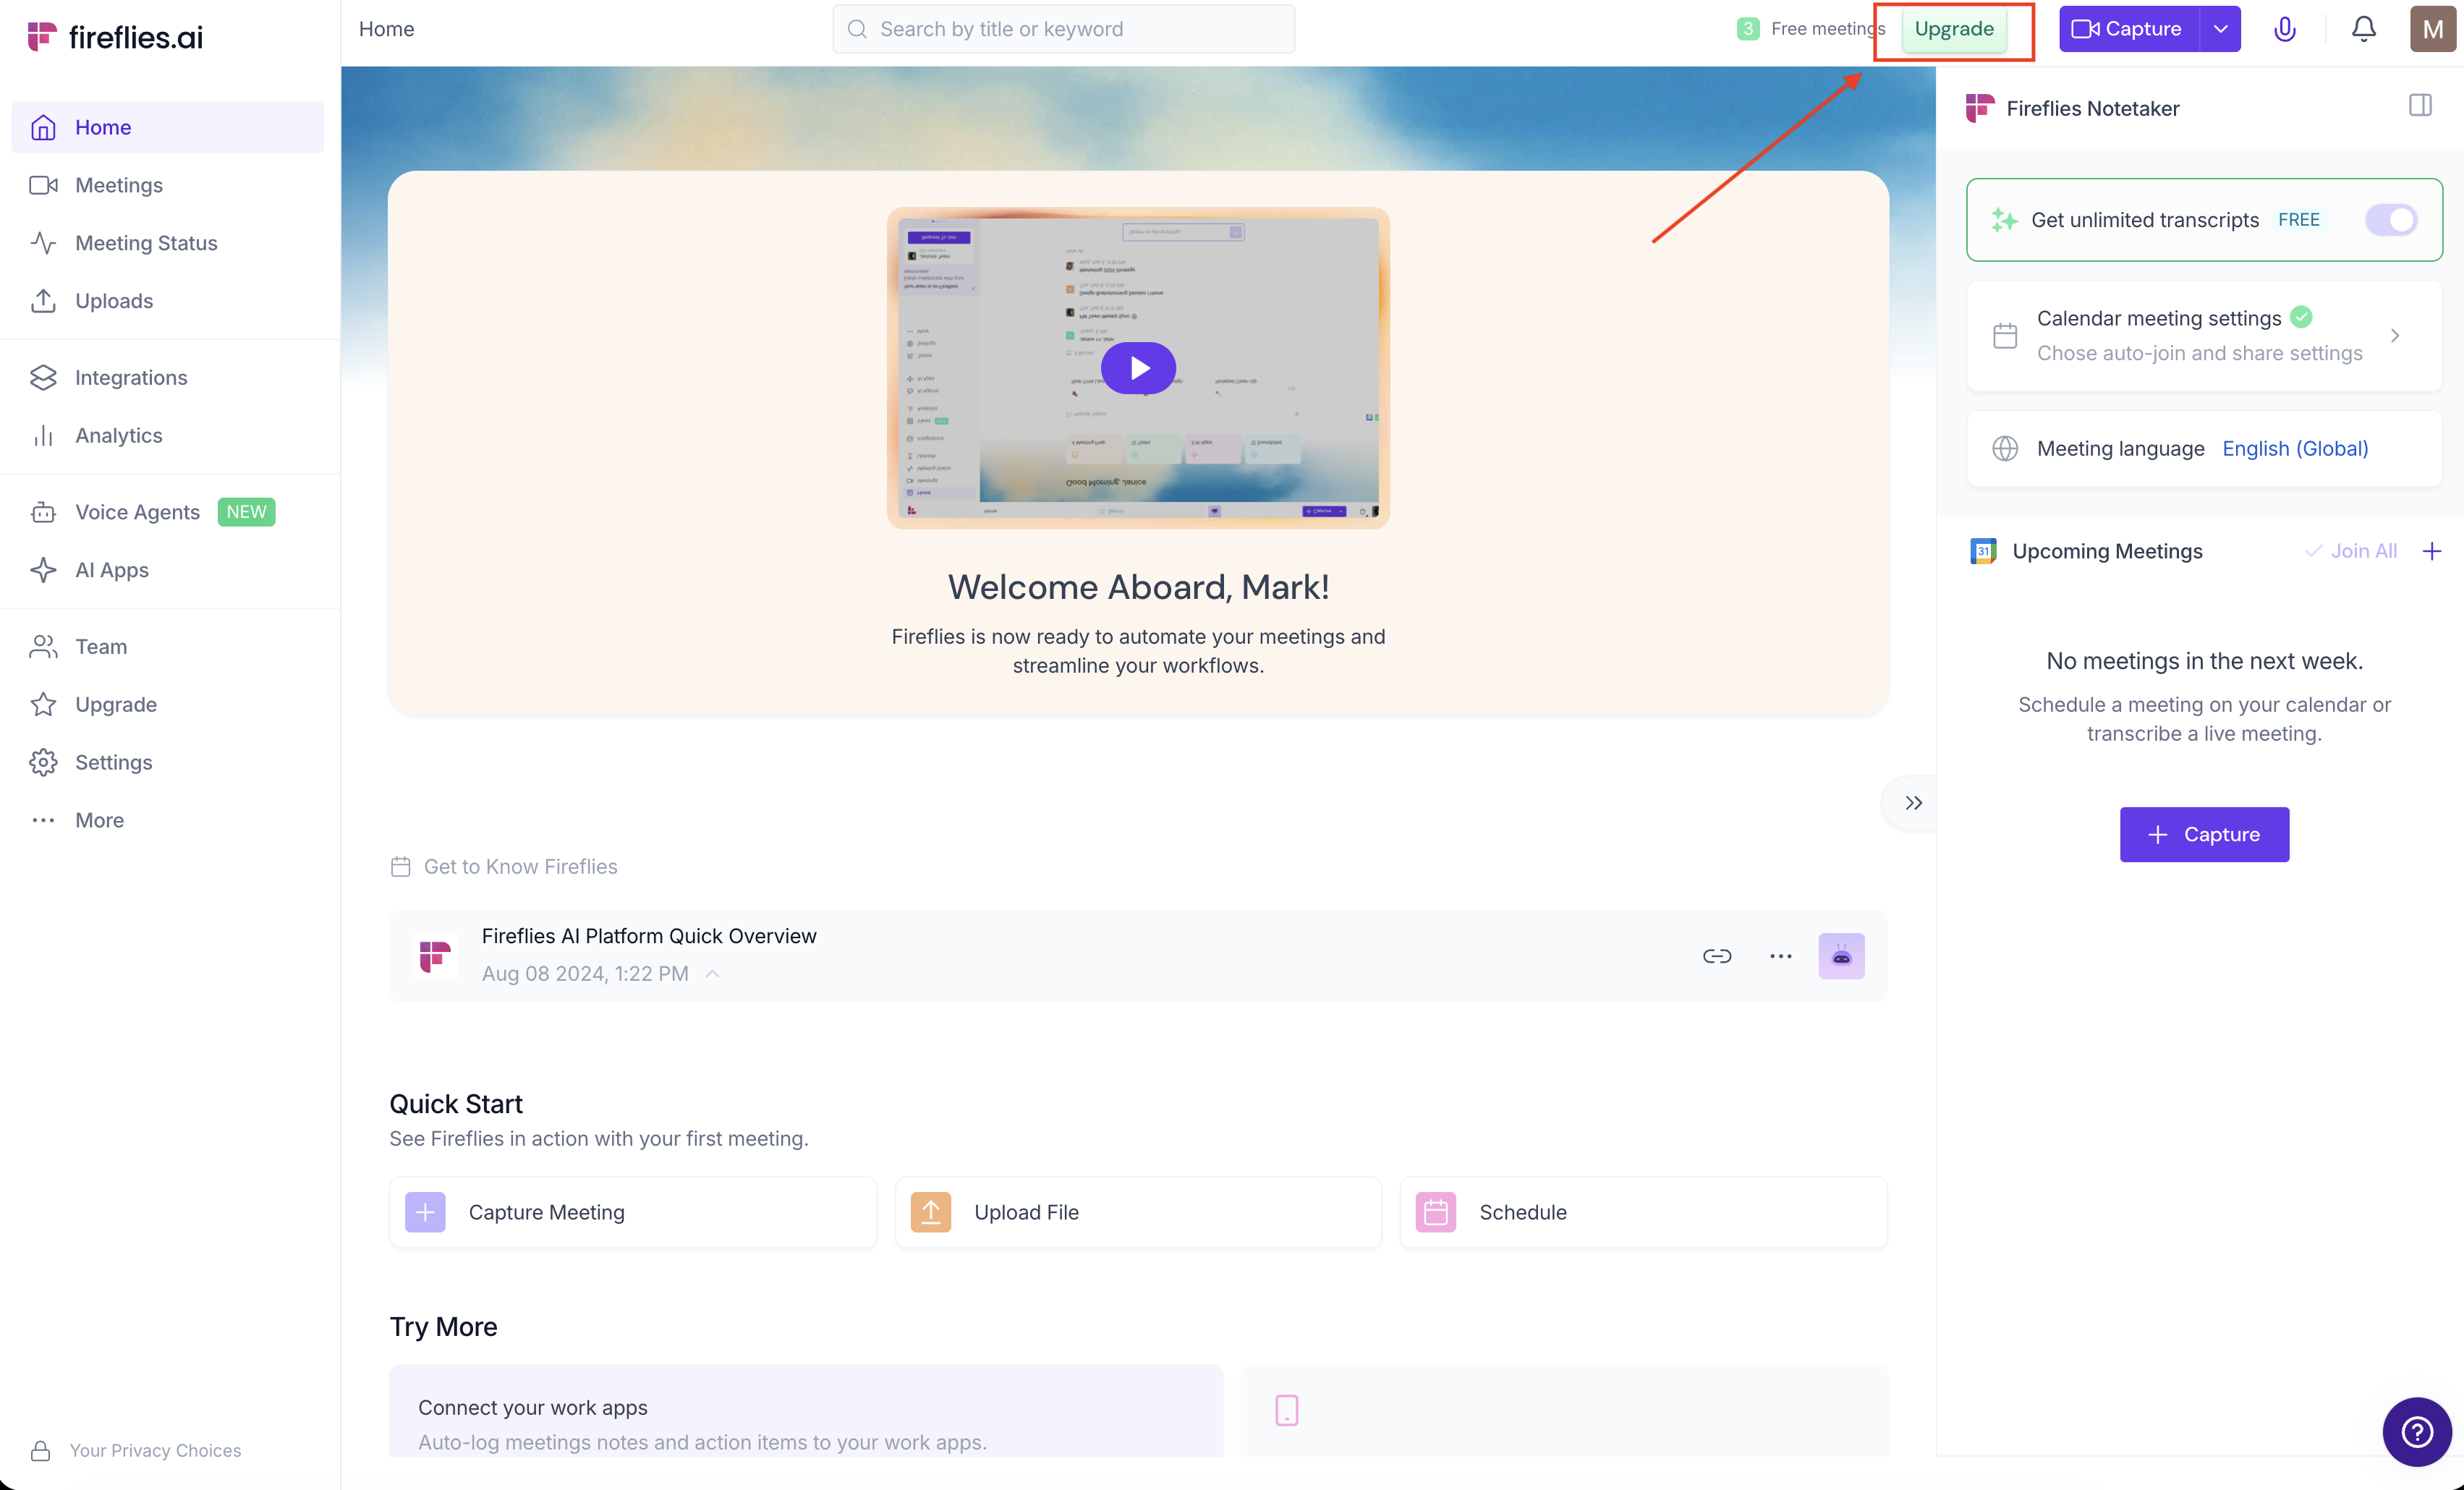
Task: Open Capture button dropdown arrow
Action: (x=2220, y=29)
